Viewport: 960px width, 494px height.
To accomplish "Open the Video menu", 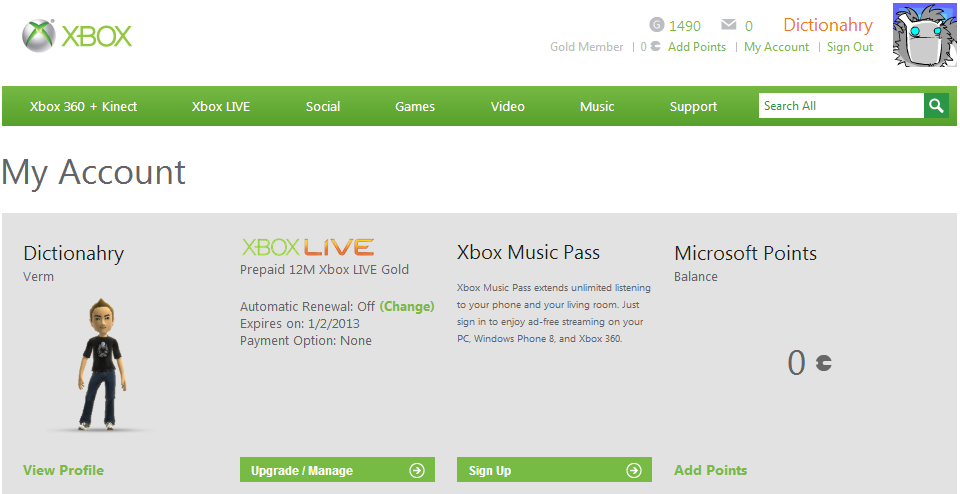I will click(x=508, y=107).
